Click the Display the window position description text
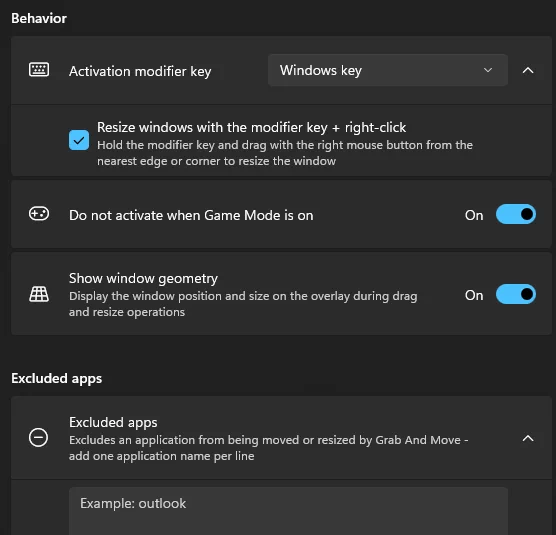Screen dimensions: 556x535 coord(243,304)
